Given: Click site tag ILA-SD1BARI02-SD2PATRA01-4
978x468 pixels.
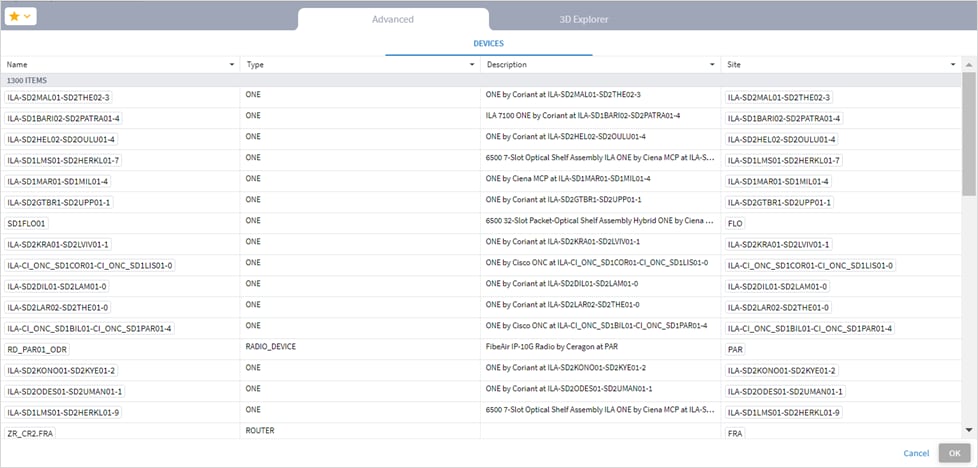Looking at the screenshot, I should [784, 119].
